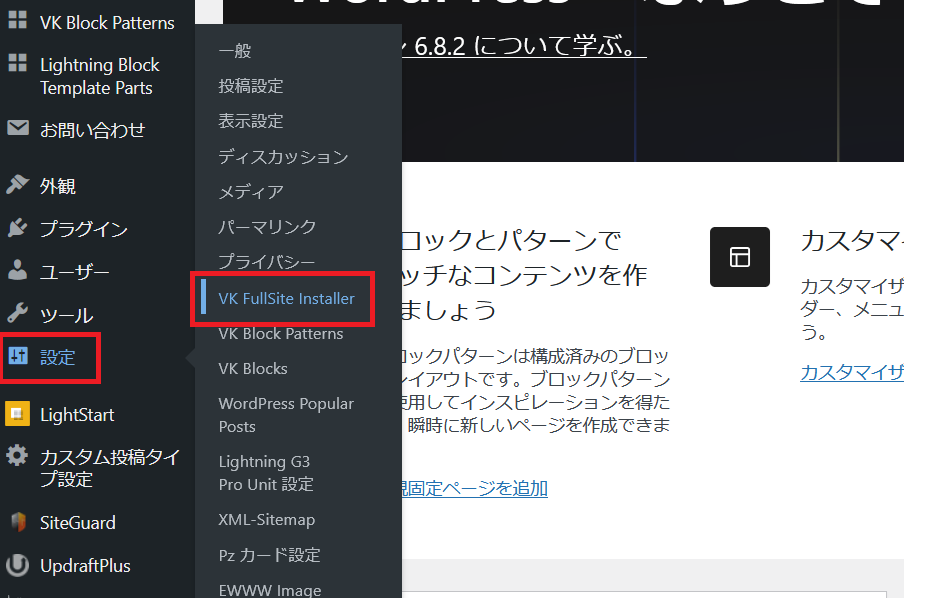Screen dimensions: 936x598
Task: Choose 投稿設定 from the settings submenu
Action: [x=251, y=86]
